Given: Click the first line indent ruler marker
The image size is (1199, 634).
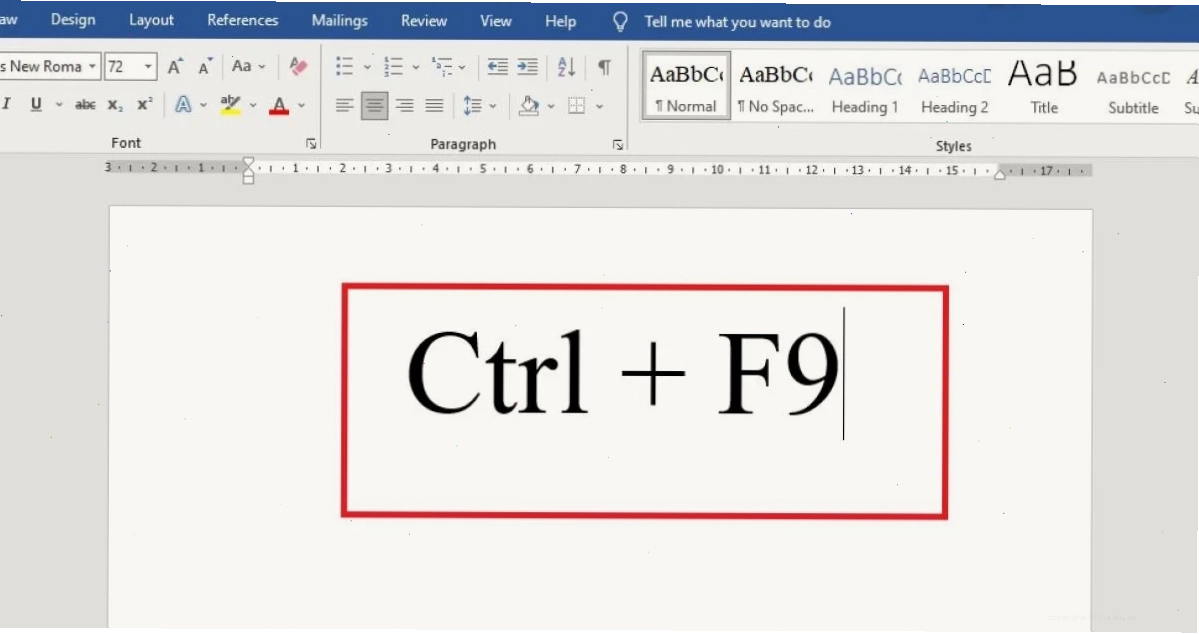Looking at the screenshot, I should (x=249, y=163).
